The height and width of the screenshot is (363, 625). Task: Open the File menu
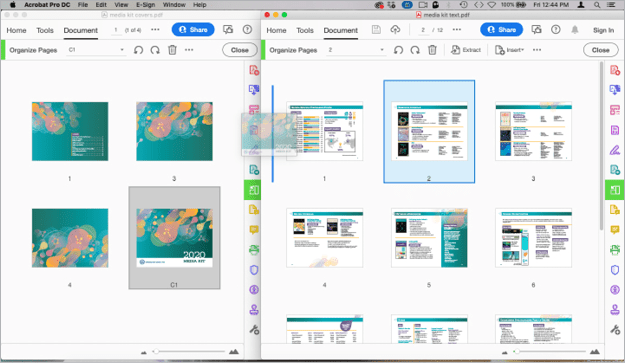(83, 5)
